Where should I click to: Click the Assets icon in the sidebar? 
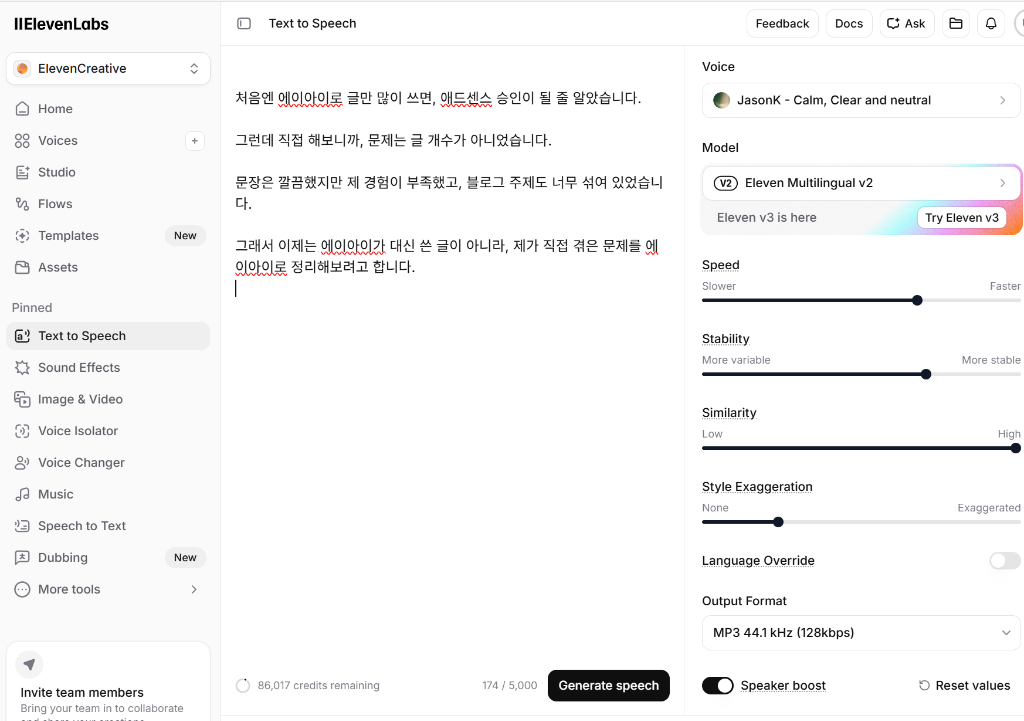pos(22,267)
